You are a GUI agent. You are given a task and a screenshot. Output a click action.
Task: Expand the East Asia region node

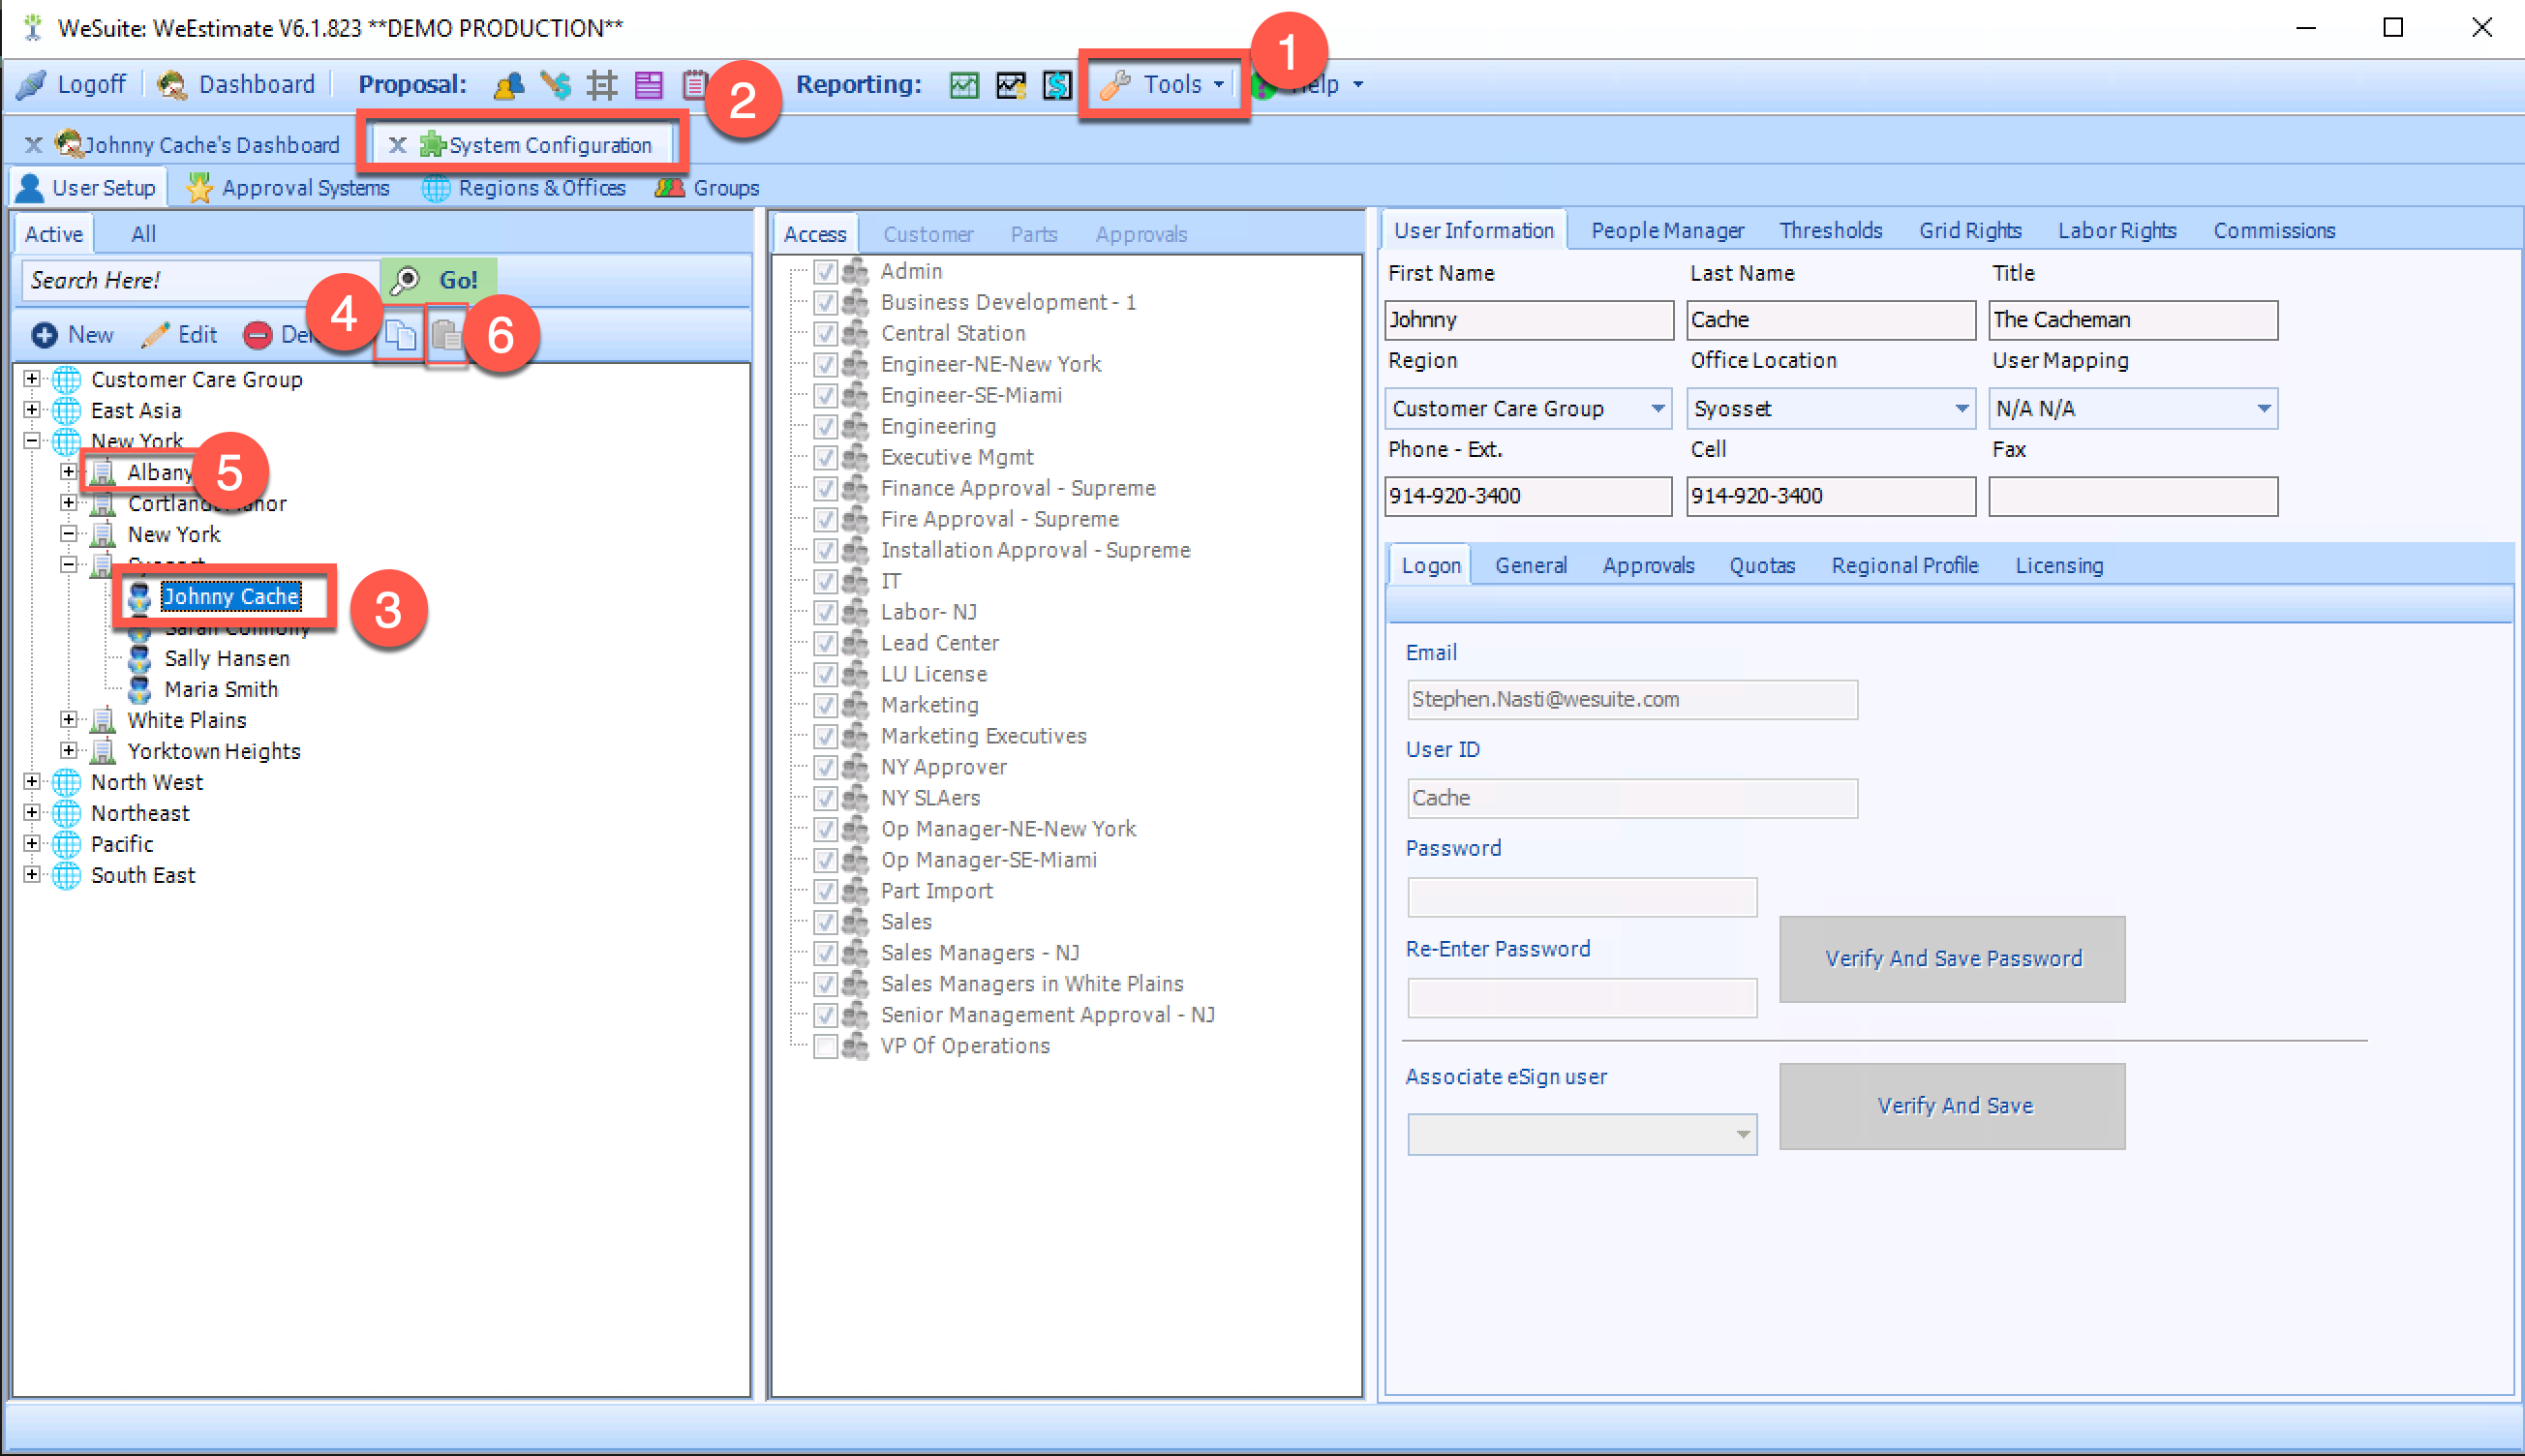click(32, 410)
